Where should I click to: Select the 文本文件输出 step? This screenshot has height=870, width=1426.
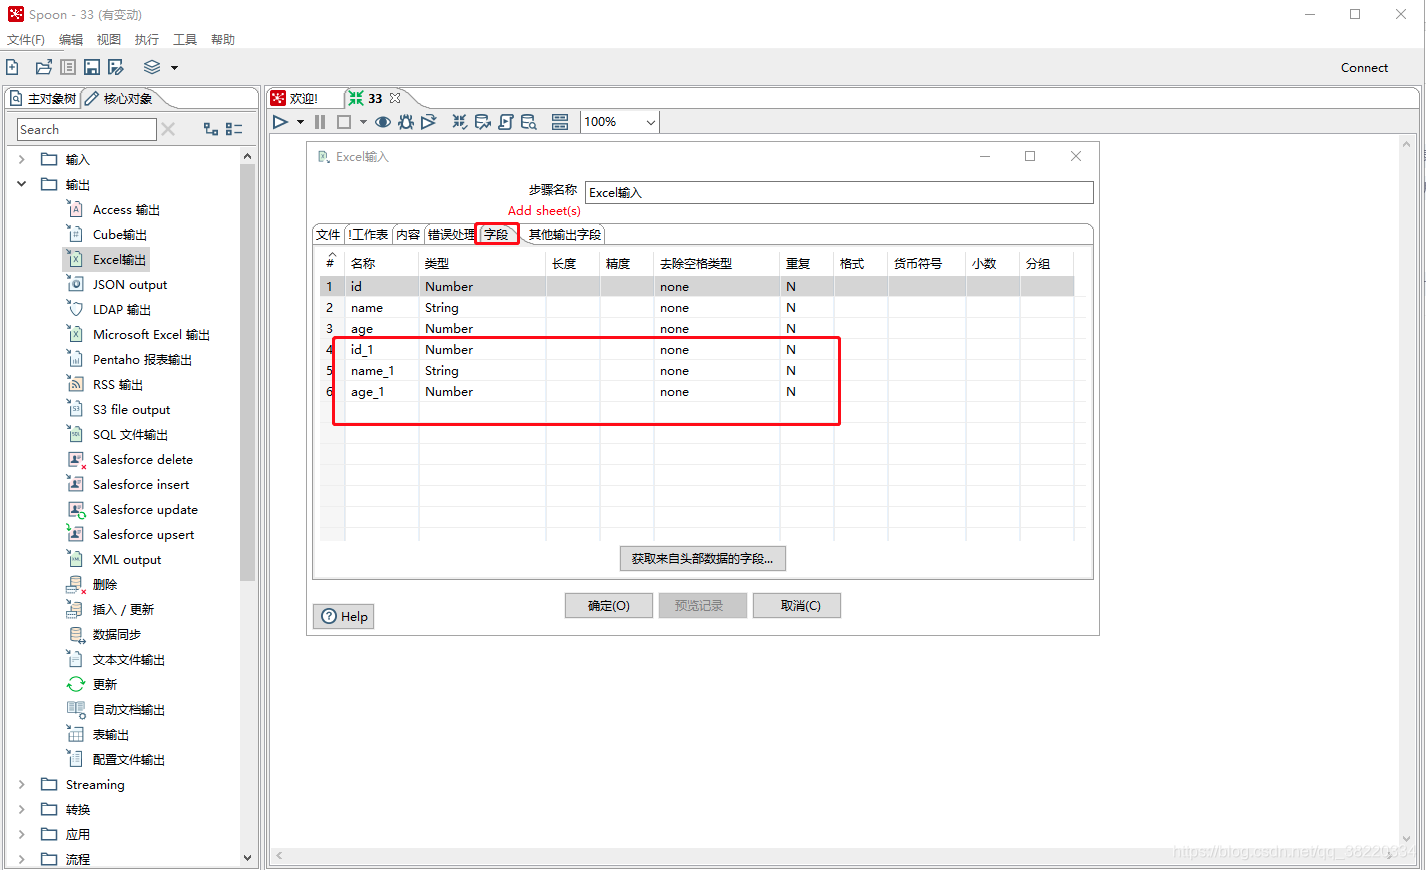click(x=128, y=659)
